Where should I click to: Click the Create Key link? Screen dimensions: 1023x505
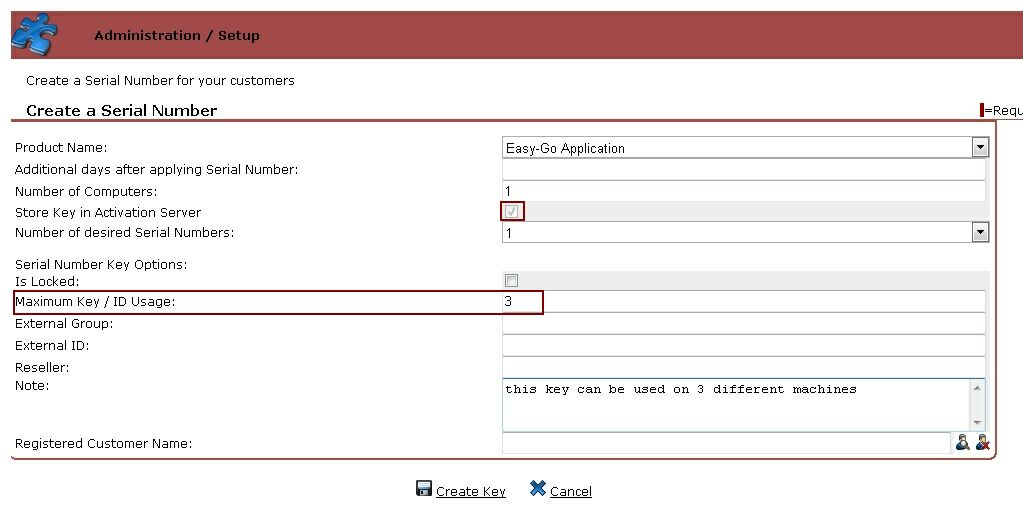(470, 491)
